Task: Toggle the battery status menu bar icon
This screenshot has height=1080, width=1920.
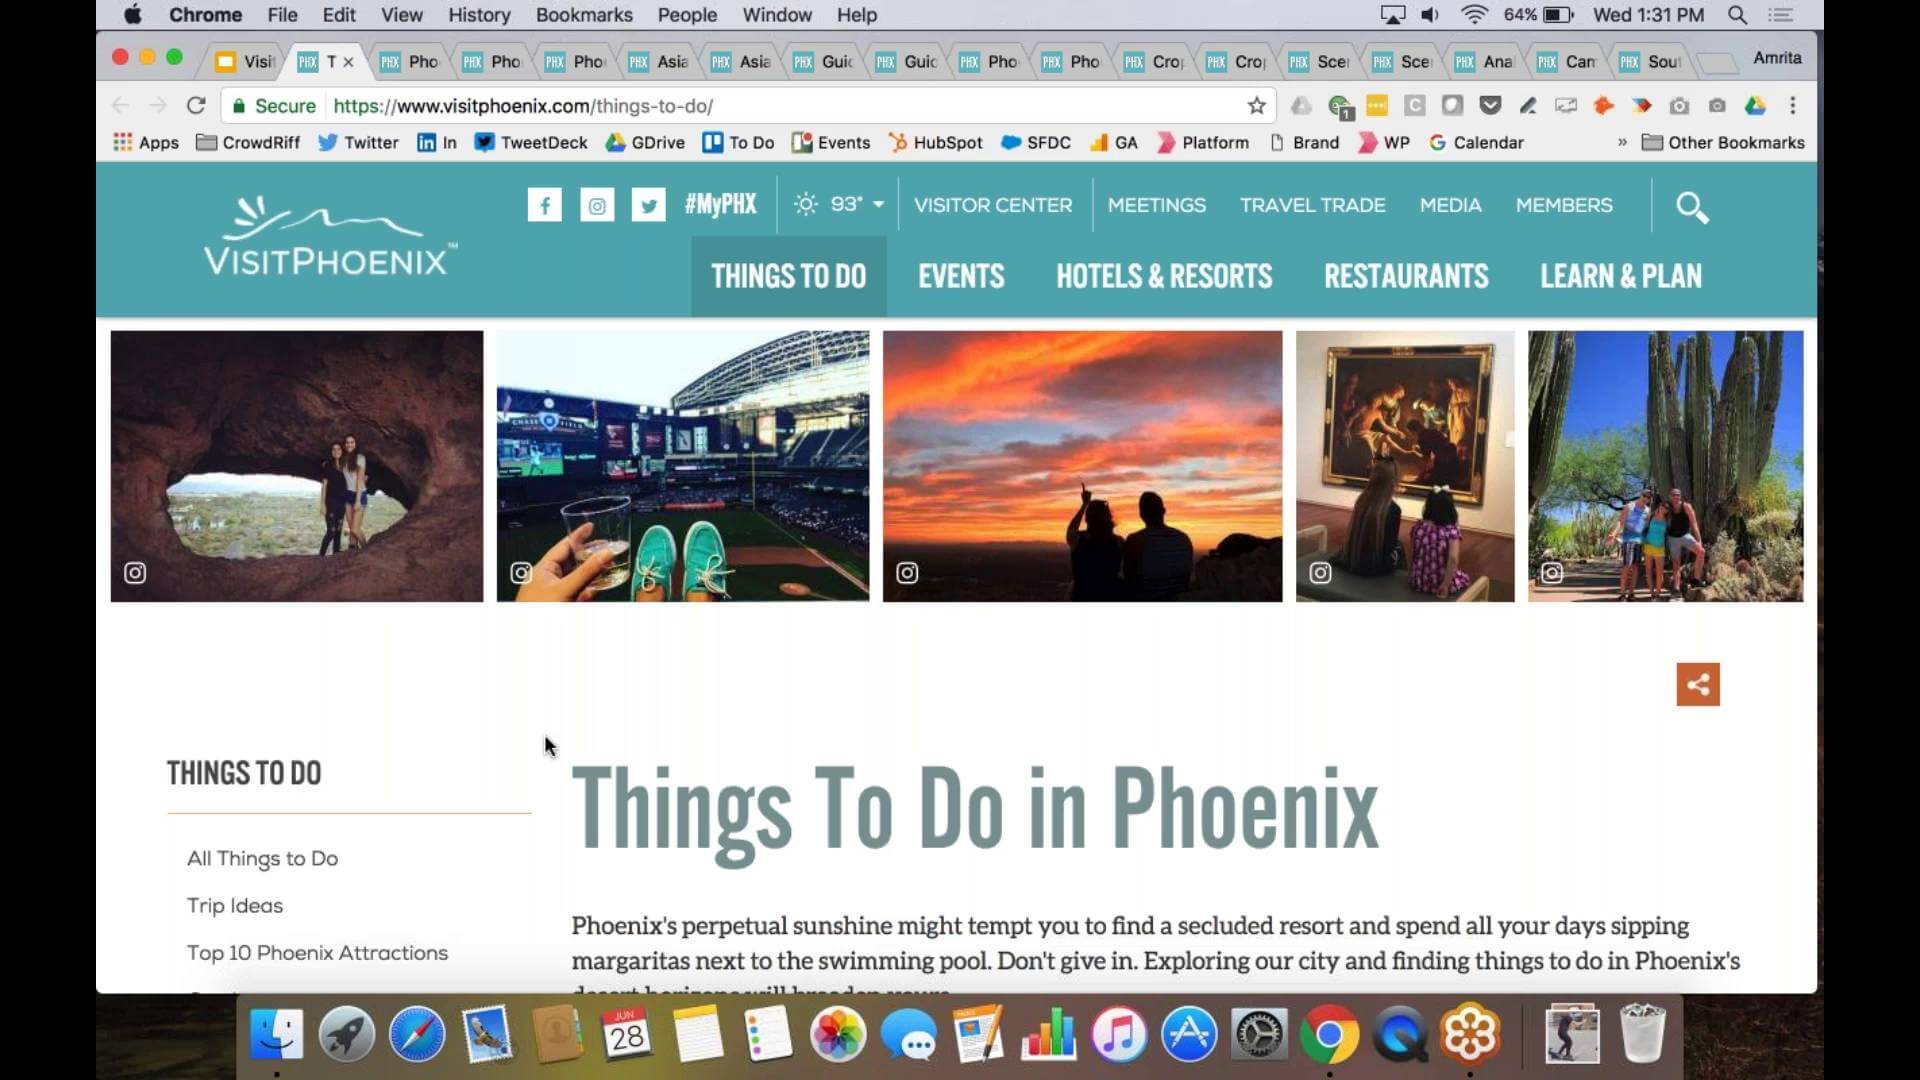Action: pyautogui.click(x=1561, y=15)
